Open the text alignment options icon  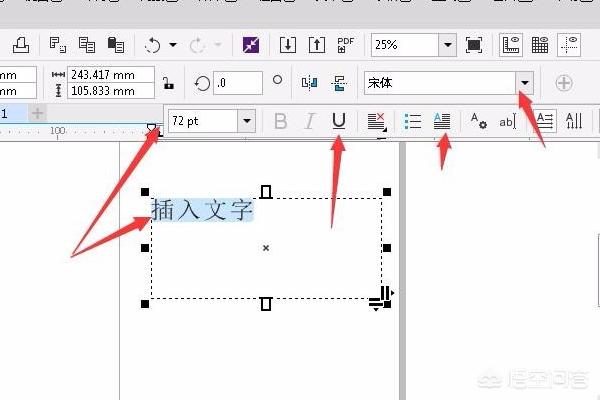tap(376, 121)
